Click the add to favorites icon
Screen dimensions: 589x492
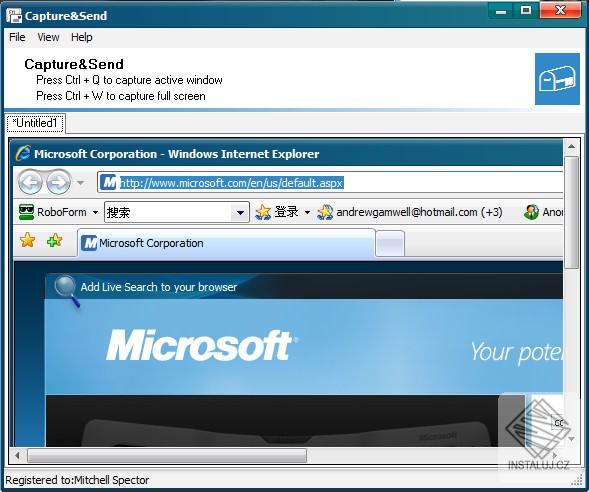pyautogui.click(x=55, y=240)
